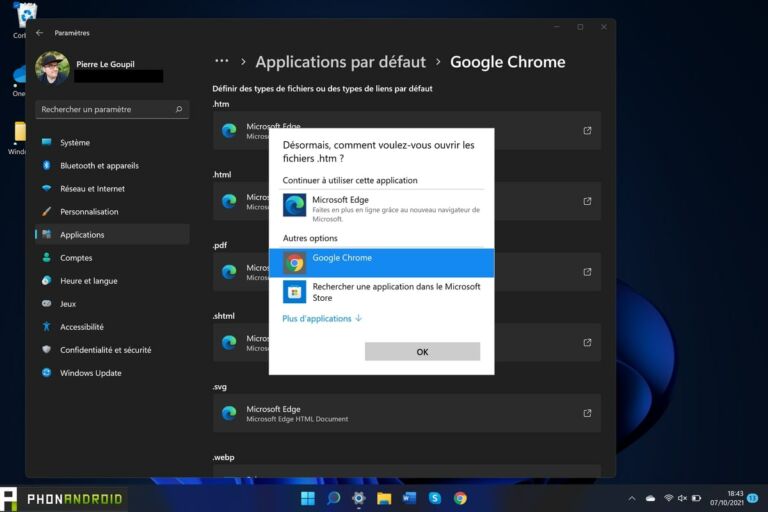Viewport: 768px width, 512px height.
Task: Open the Windows Start button
Action: 308,498
